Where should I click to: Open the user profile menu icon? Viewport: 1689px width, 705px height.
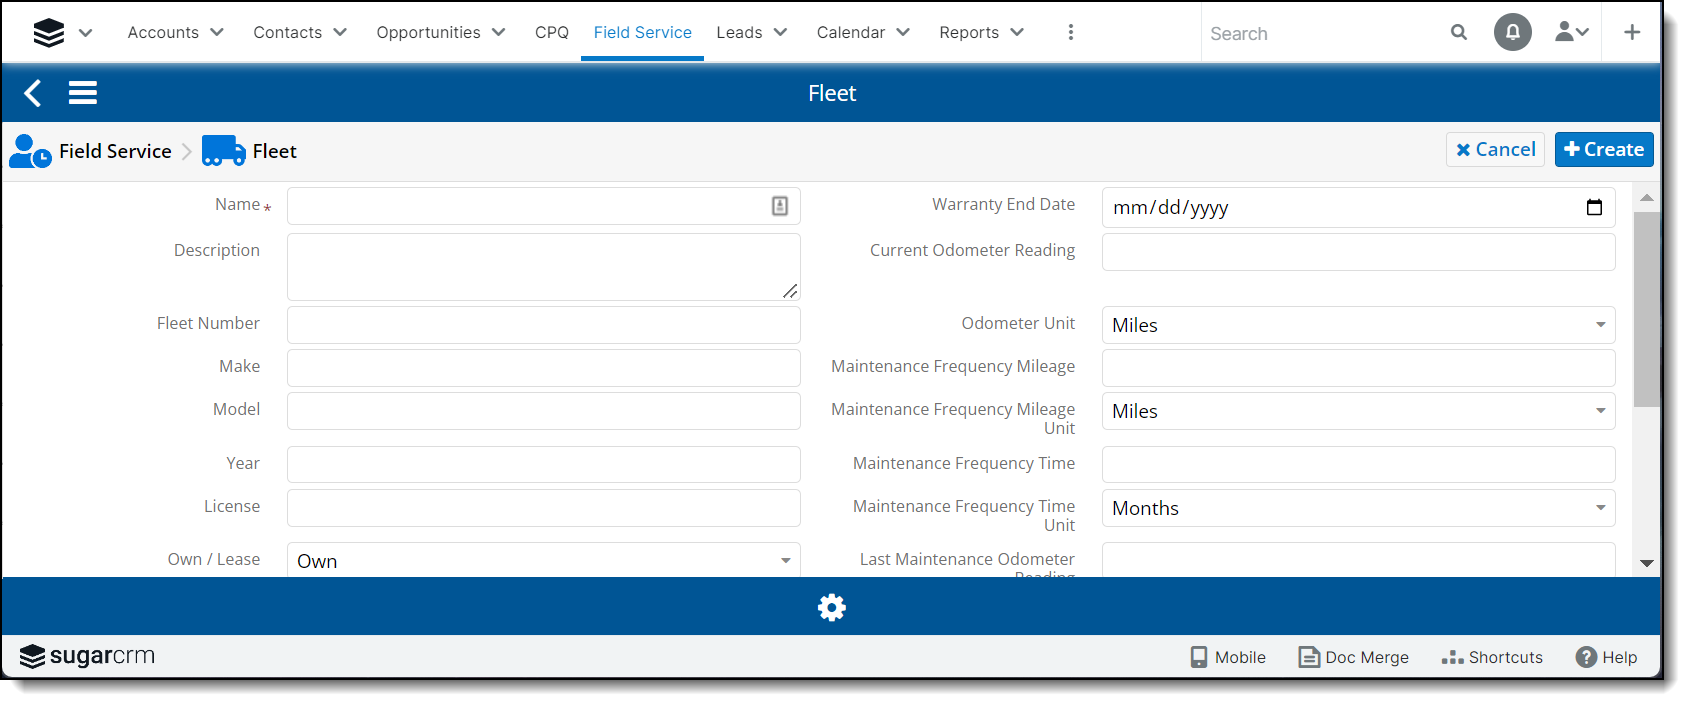(x=1572, y=32)
